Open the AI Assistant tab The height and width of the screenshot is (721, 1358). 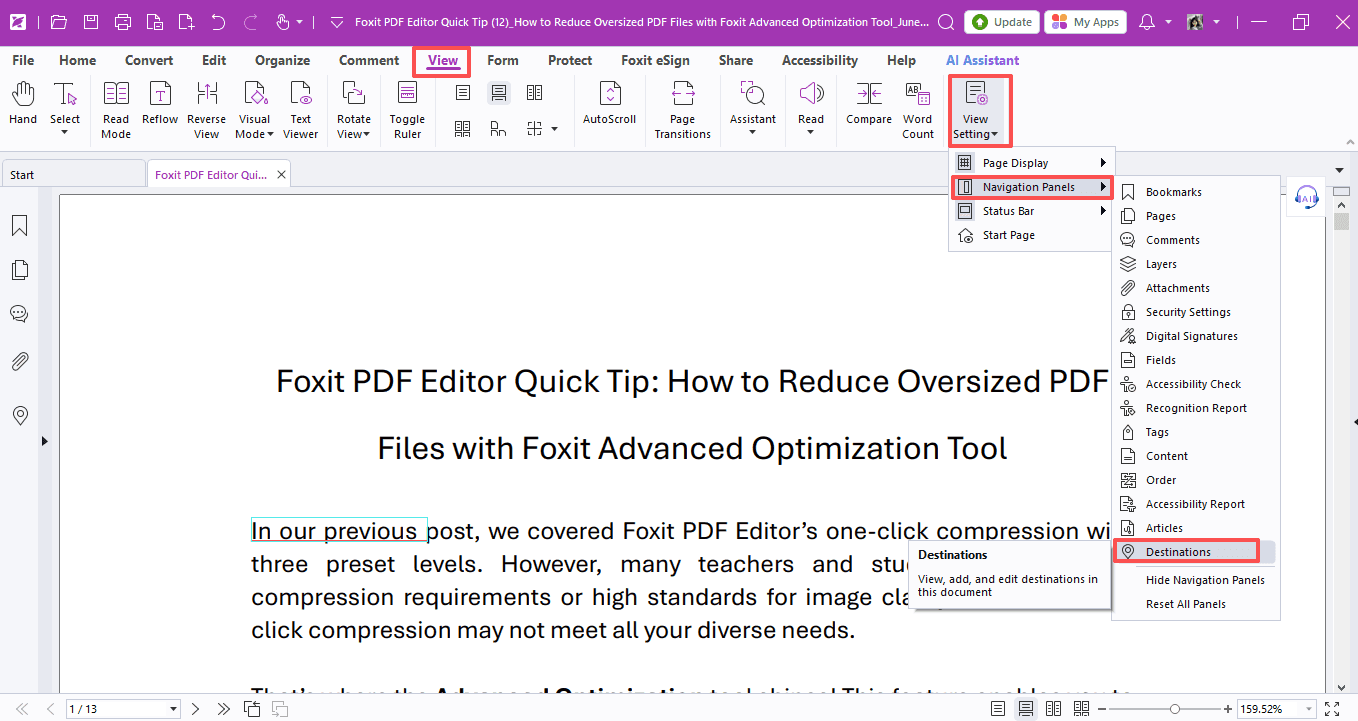pyautogui.click(x=983, y=60)
